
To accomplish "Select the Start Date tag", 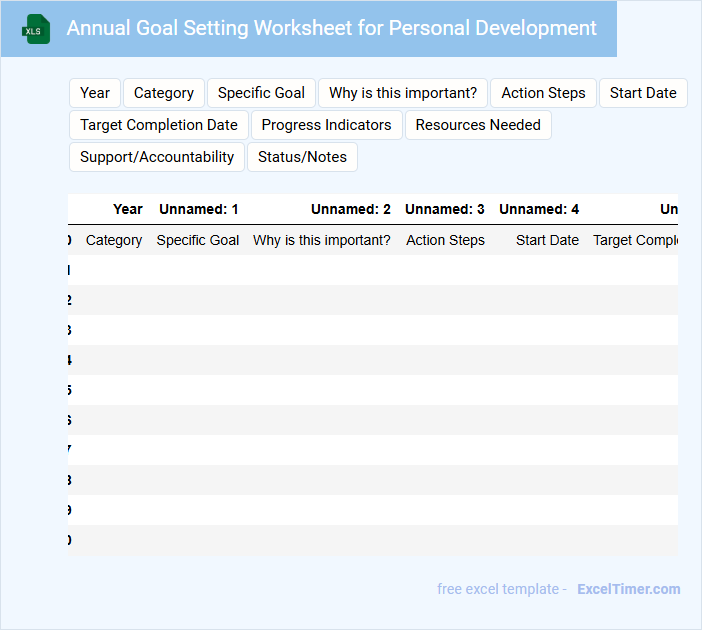I will tap(643, 93).
